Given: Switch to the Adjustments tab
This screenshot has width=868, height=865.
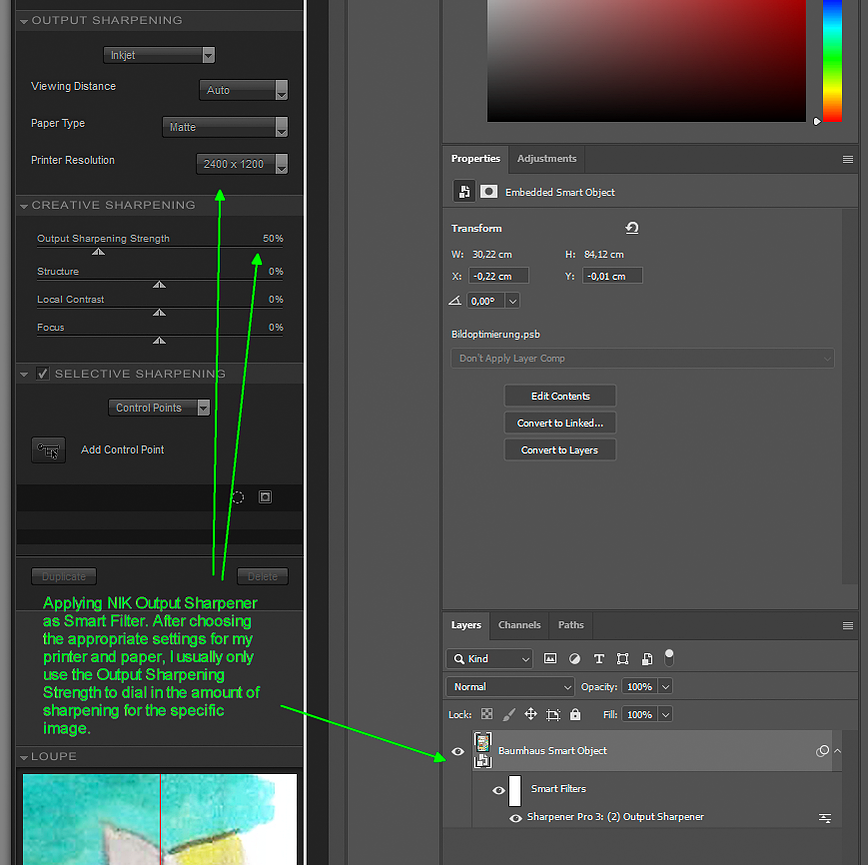Looking at the screenshot, I should tap(546, 159).
